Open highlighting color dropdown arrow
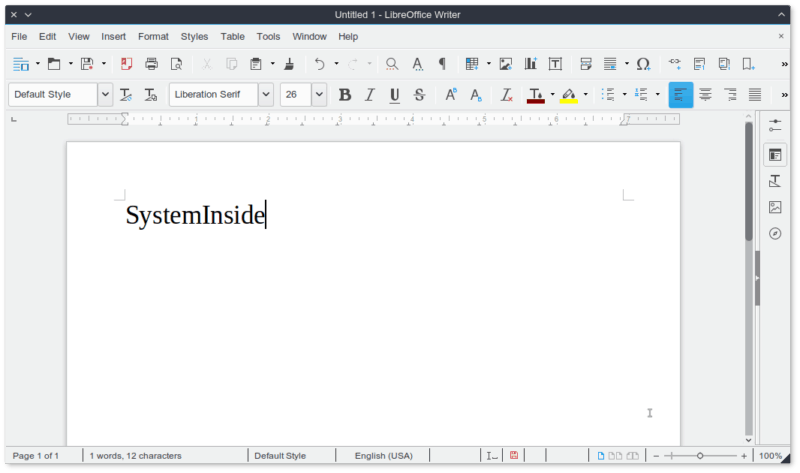Screen dimensions: 800x473 pyautogui.click(x=586, y=94)
